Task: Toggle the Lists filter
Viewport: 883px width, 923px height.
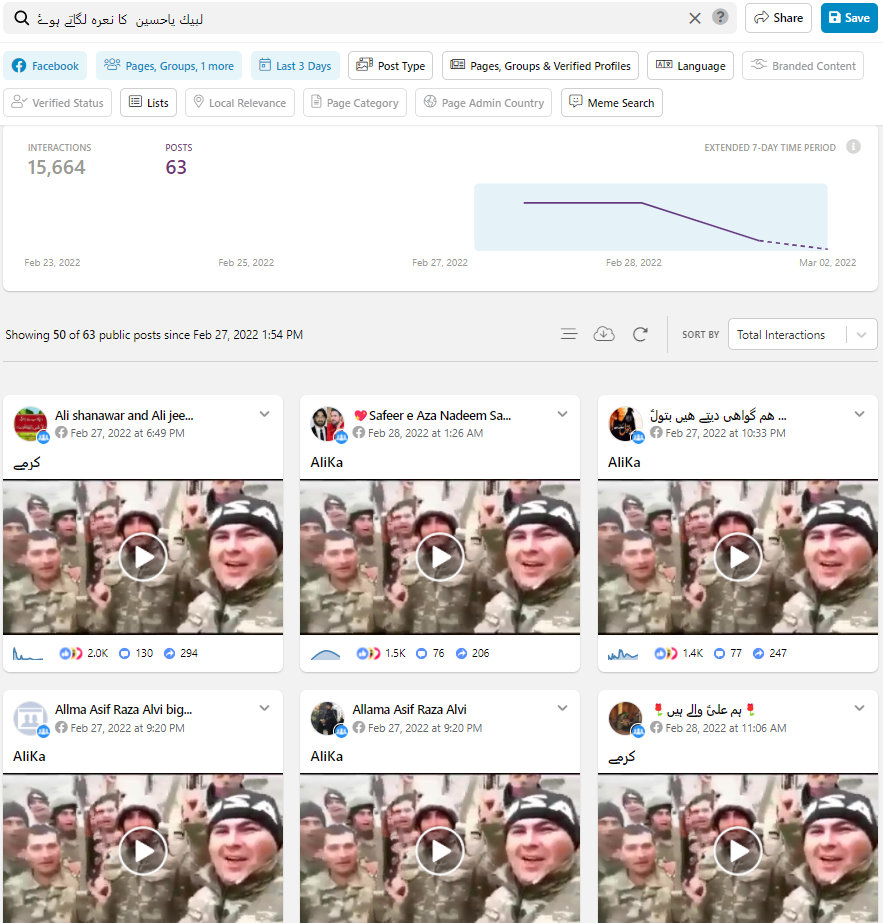Action: 148,103
